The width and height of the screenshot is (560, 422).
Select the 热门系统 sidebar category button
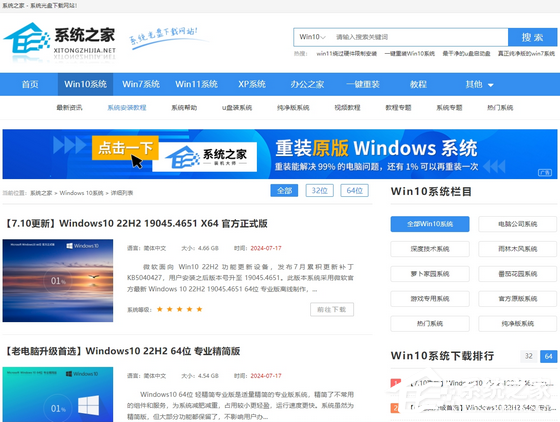pyautogui.click(x=430, y=323)
